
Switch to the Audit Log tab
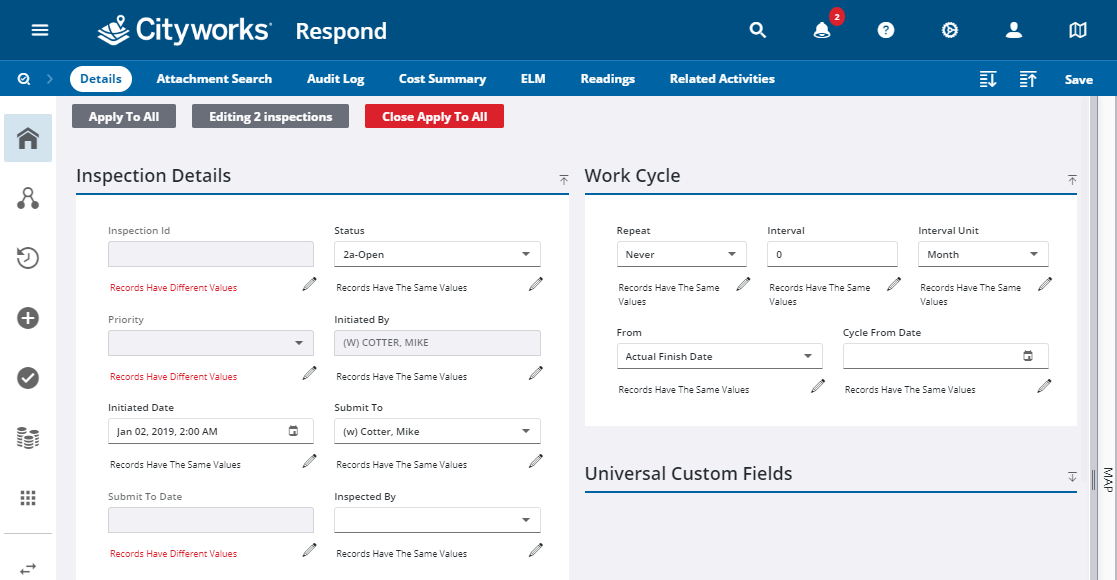pyautogui.click(x=335, y=79)
